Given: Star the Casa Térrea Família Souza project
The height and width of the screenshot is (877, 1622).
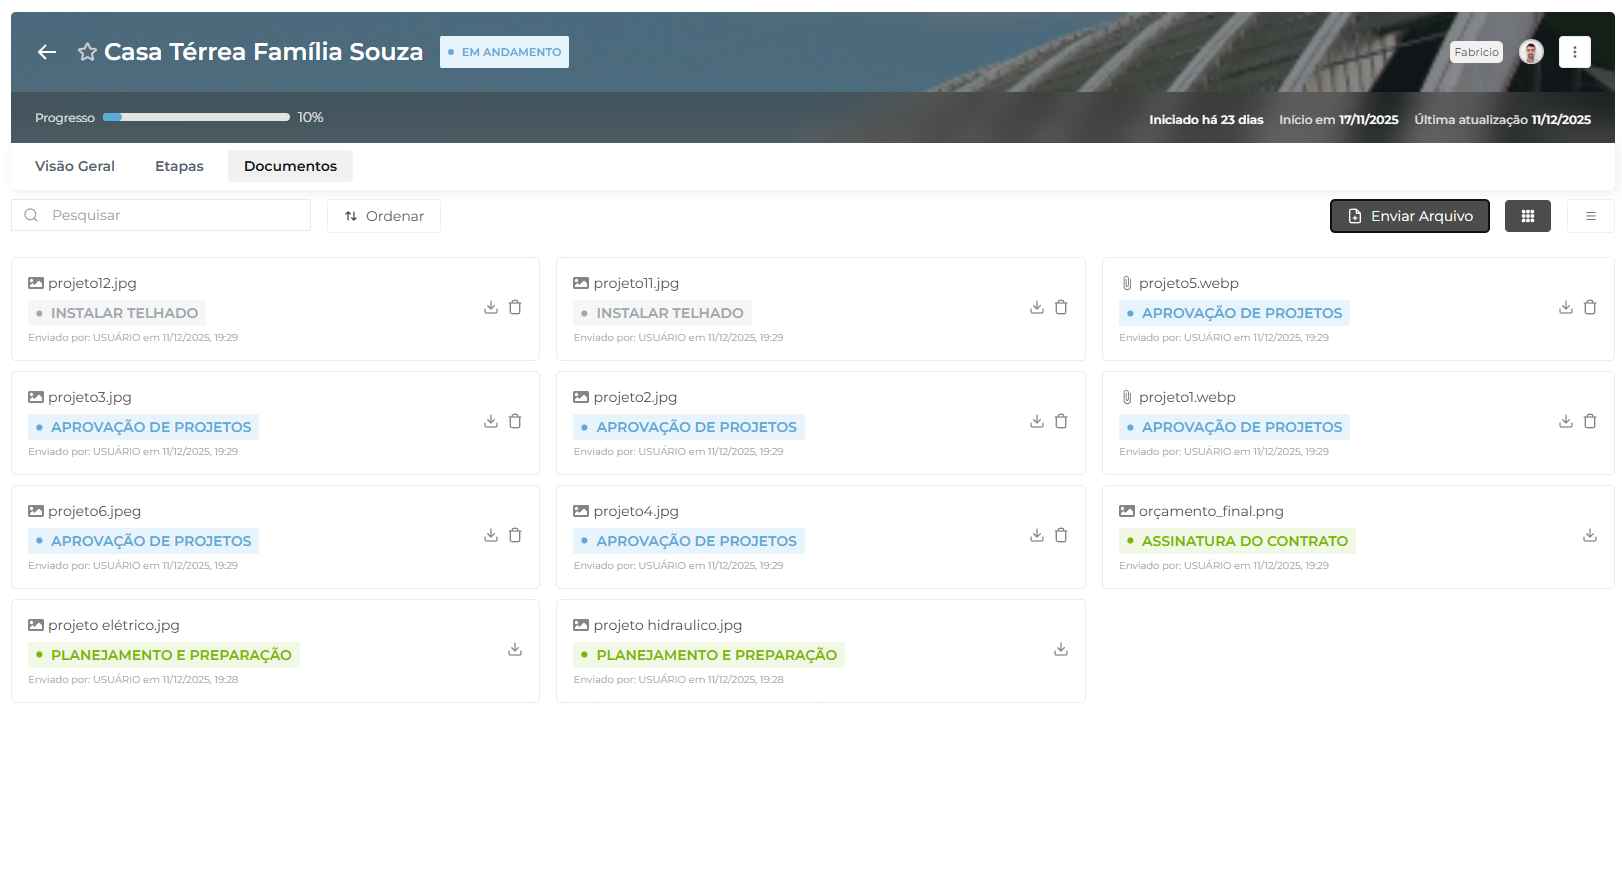Looking at the screenshot, I should pos(88,52).
